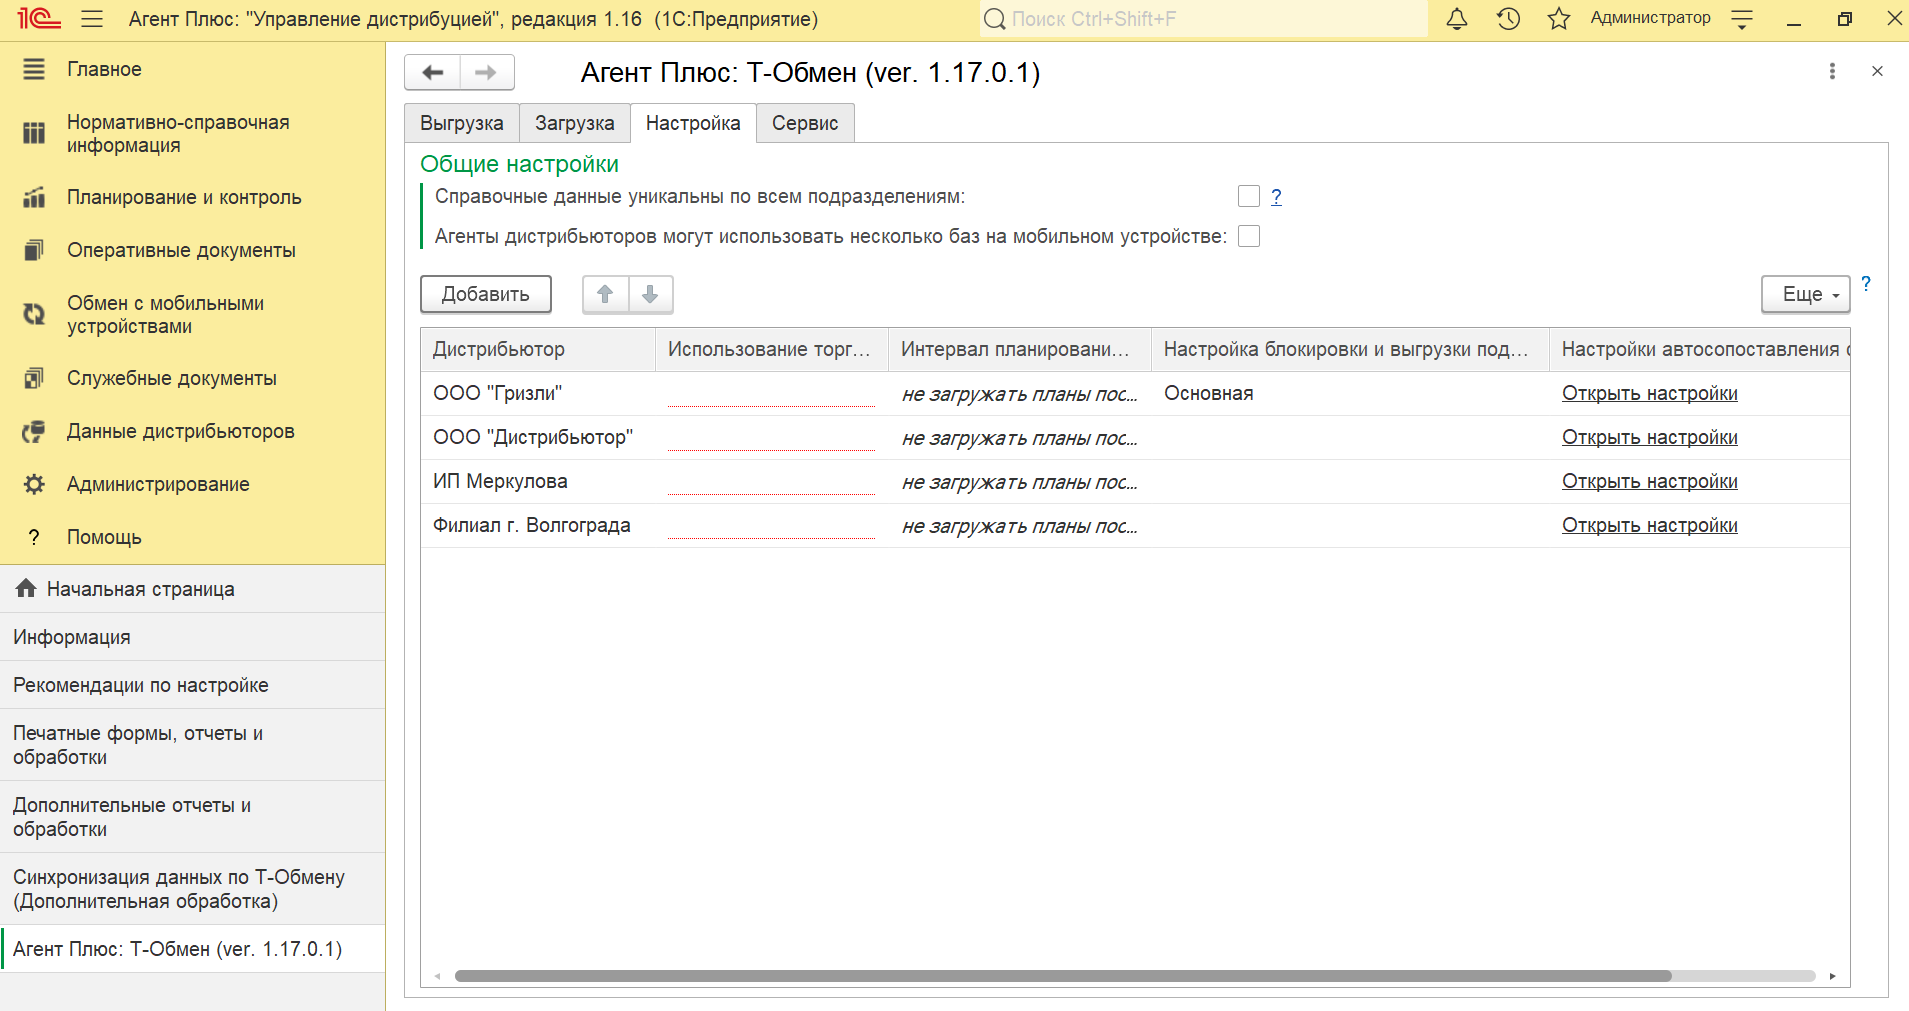Open the hamburger functions menu in title bar
This screenshot has height=1011, width=1909.
[x=92, y=19]
